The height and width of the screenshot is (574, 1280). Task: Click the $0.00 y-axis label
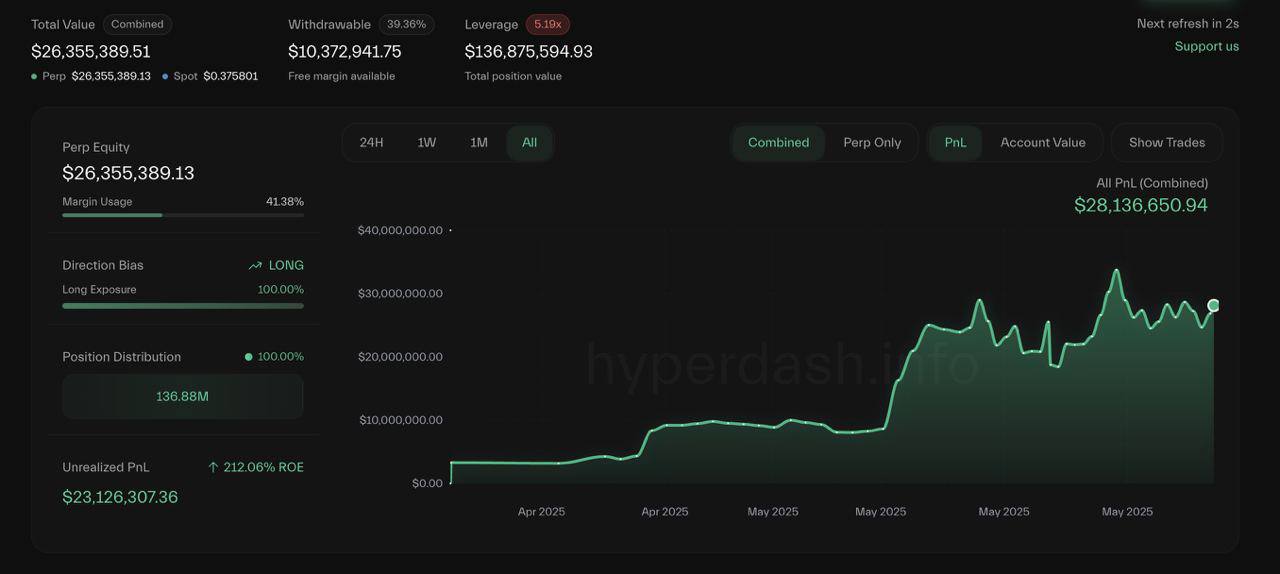pos(427,483)
